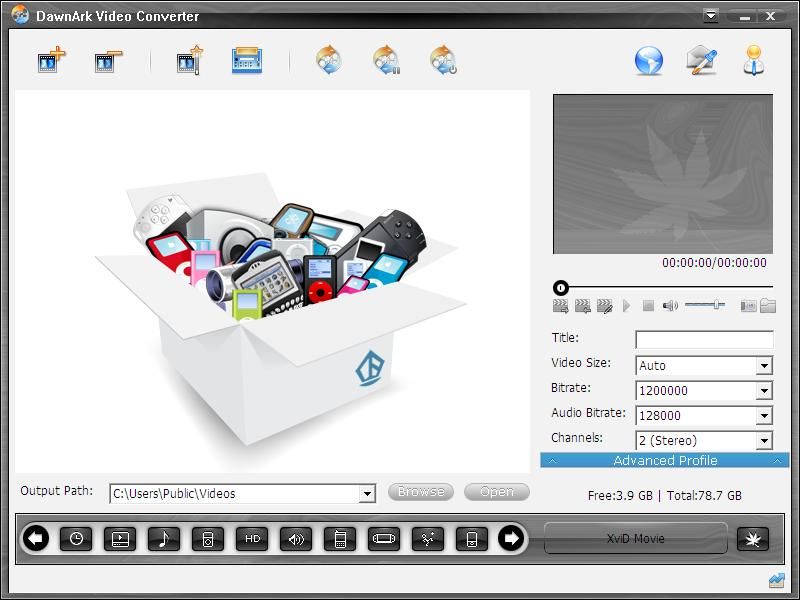Click the user support person icon

[x=754, y=60]
